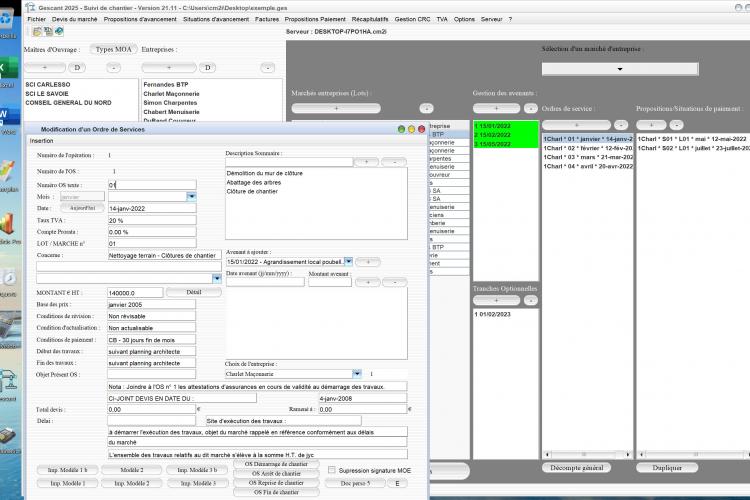The height and width of the screenshot is (500, 750).
Task: Open the Devis du marché menu
Action: (x=75, y=19)
